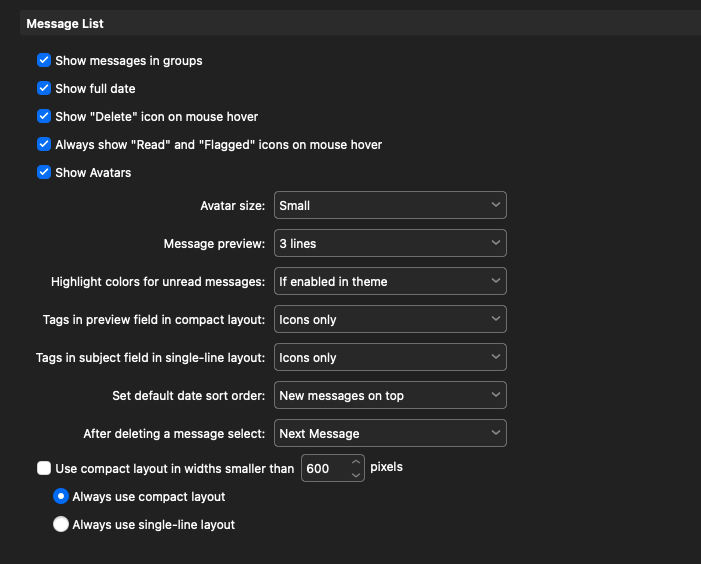Disable Show "Delete" icon on mouse hover
This screenshot has height=564, width=701.
(44, 117)
